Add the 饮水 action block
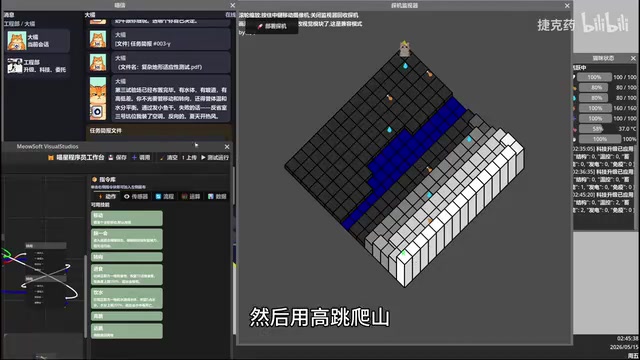 click(127, 298)
